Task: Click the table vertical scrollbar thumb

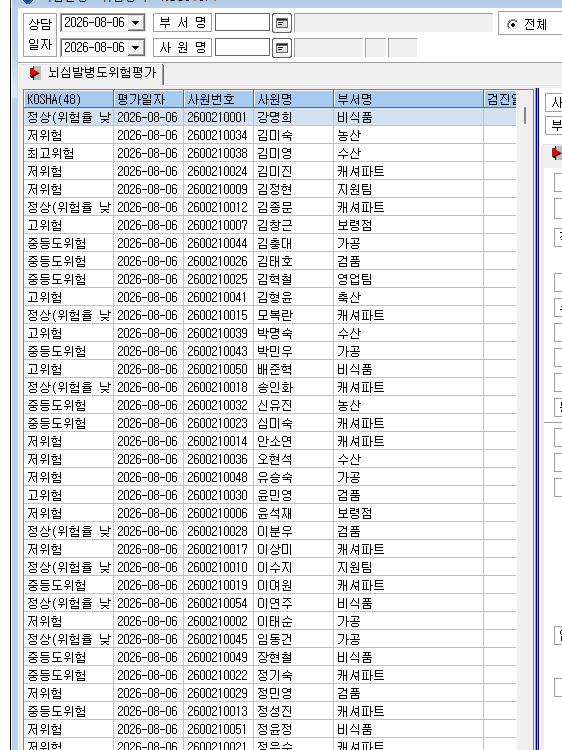Action: pos(525,116)
